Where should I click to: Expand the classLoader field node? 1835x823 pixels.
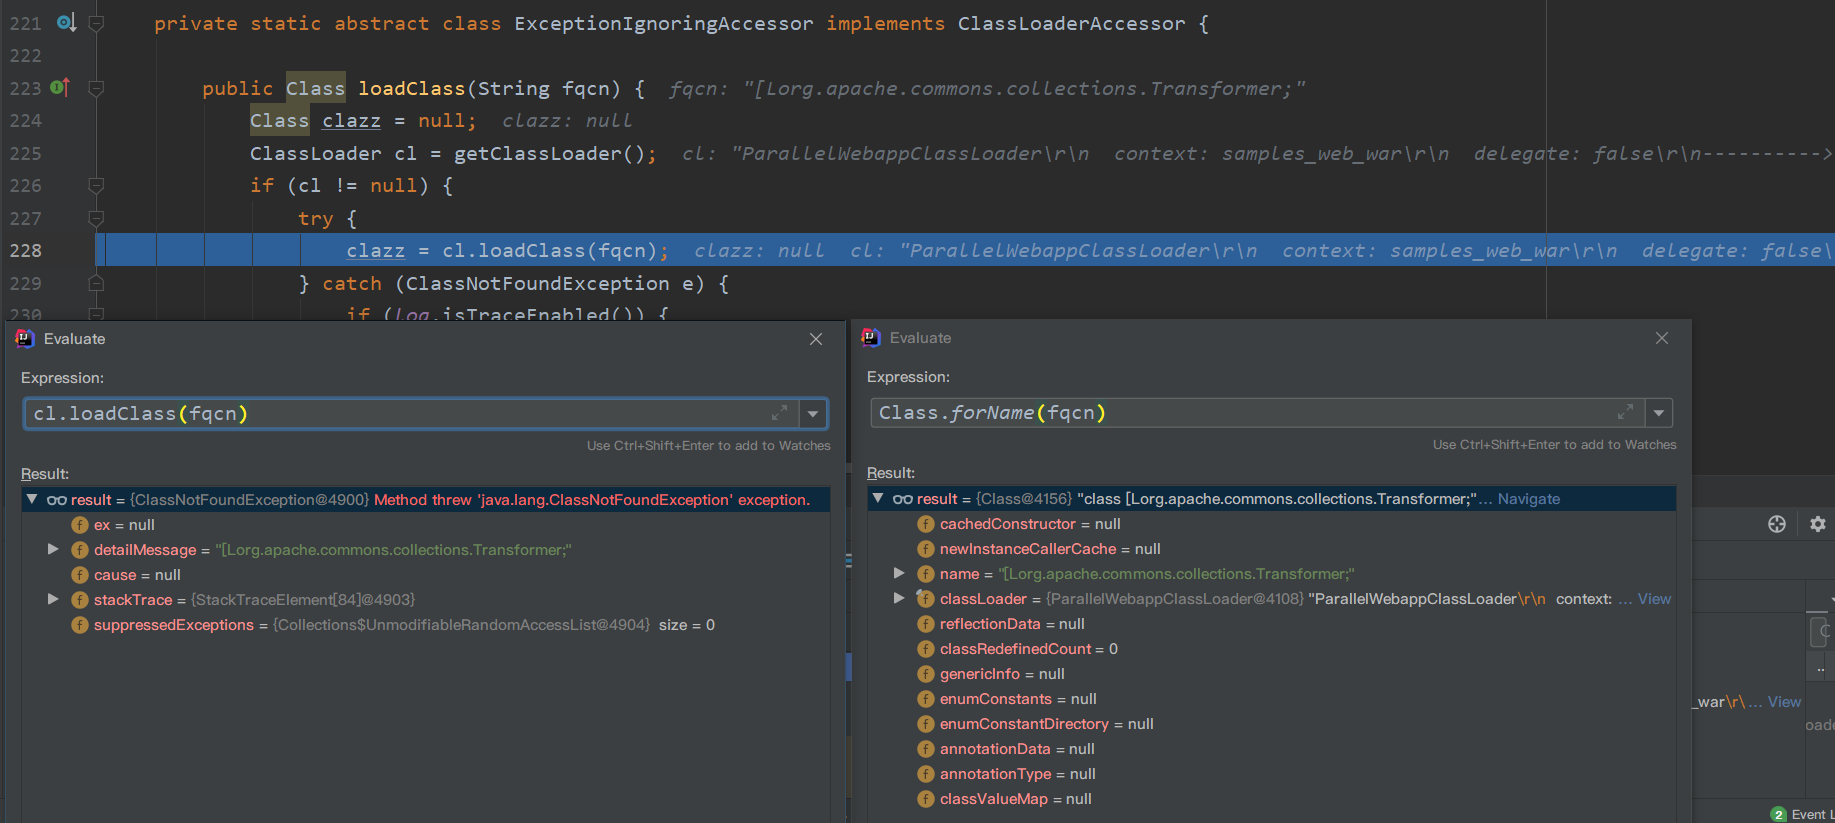click(899, 598)
